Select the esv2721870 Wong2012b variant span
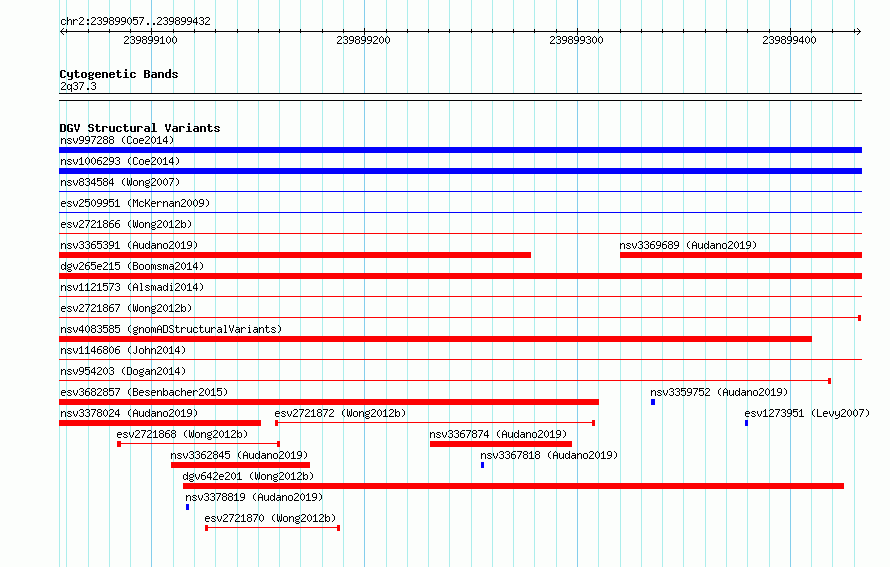The width and height of the screenshot is (890, 567). (x=272, y=528)
